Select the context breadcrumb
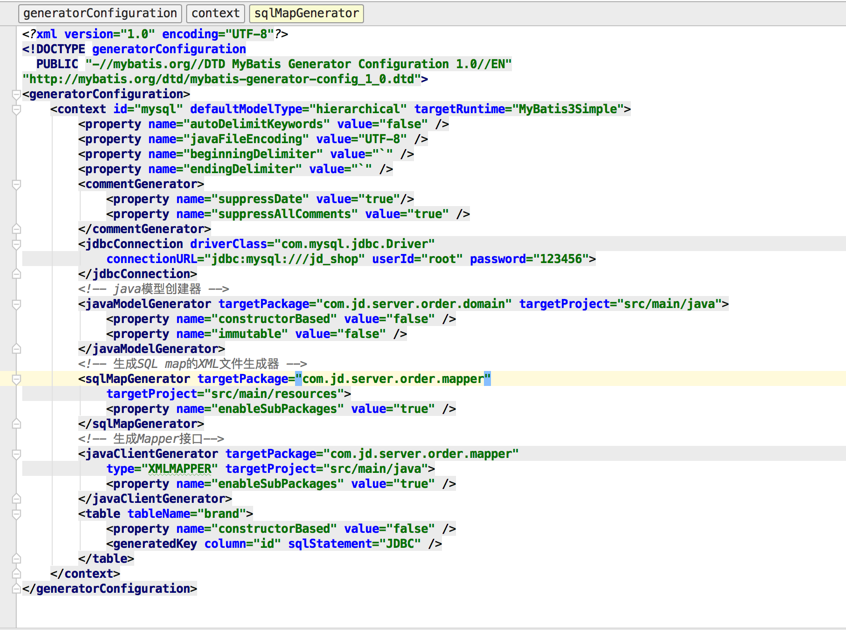Screen dimensions: 846x630 click(215, 13)
